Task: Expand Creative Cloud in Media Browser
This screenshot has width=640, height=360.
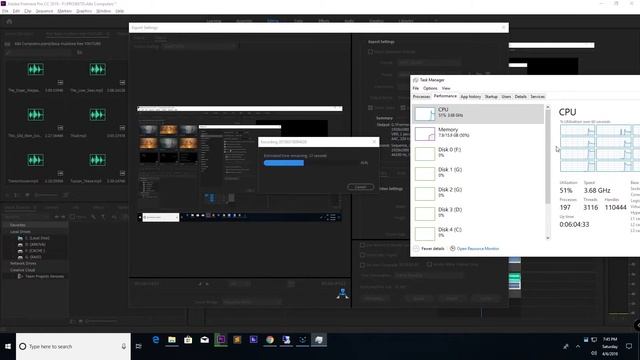Action: 22,270
